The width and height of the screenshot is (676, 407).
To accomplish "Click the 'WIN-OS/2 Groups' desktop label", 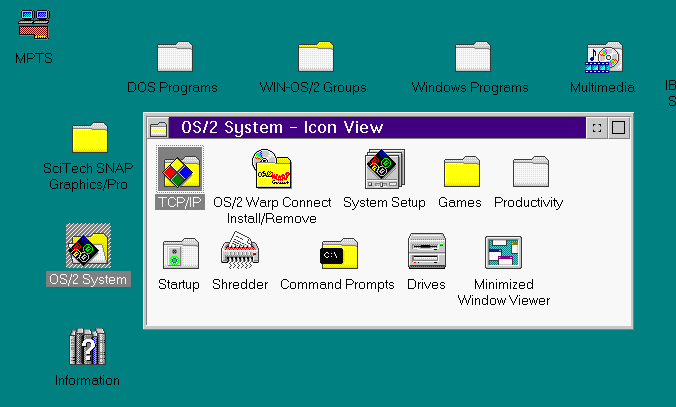I will (313, 88).
